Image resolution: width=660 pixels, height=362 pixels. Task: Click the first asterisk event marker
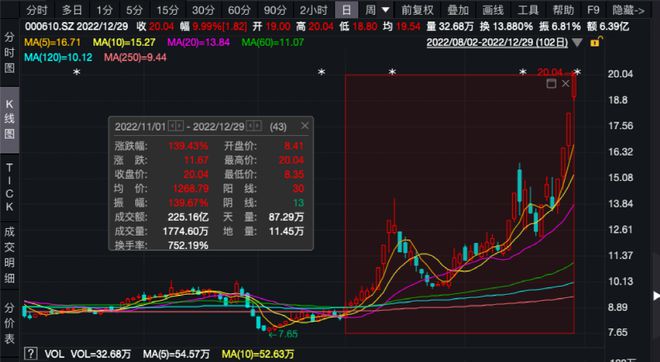click(77, 73)
